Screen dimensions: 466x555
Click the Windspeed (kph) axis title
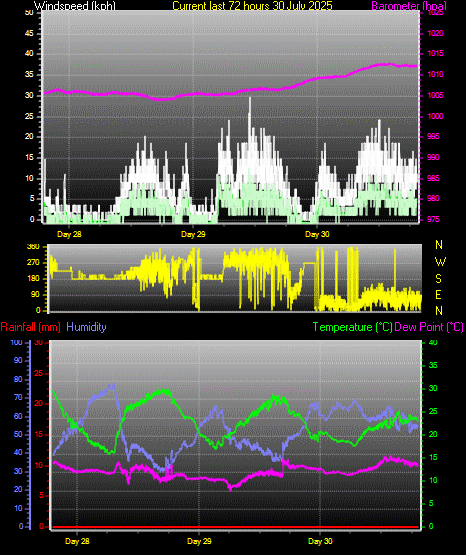75,6
